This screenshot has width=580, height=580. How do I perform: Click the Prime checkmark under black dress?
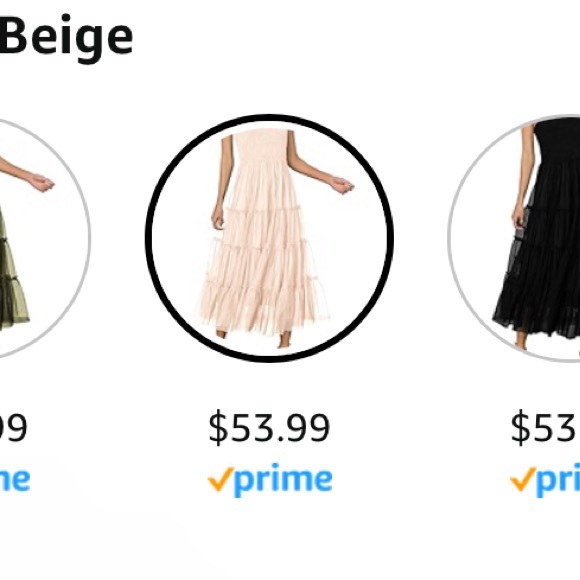523,479
